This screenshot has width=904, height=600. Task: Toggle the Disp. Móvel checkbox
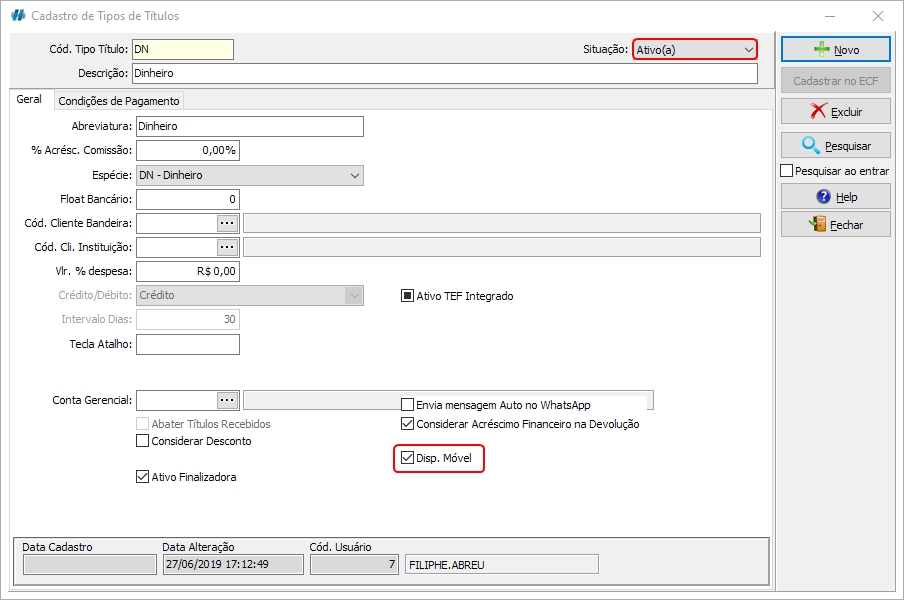[408, 458]
